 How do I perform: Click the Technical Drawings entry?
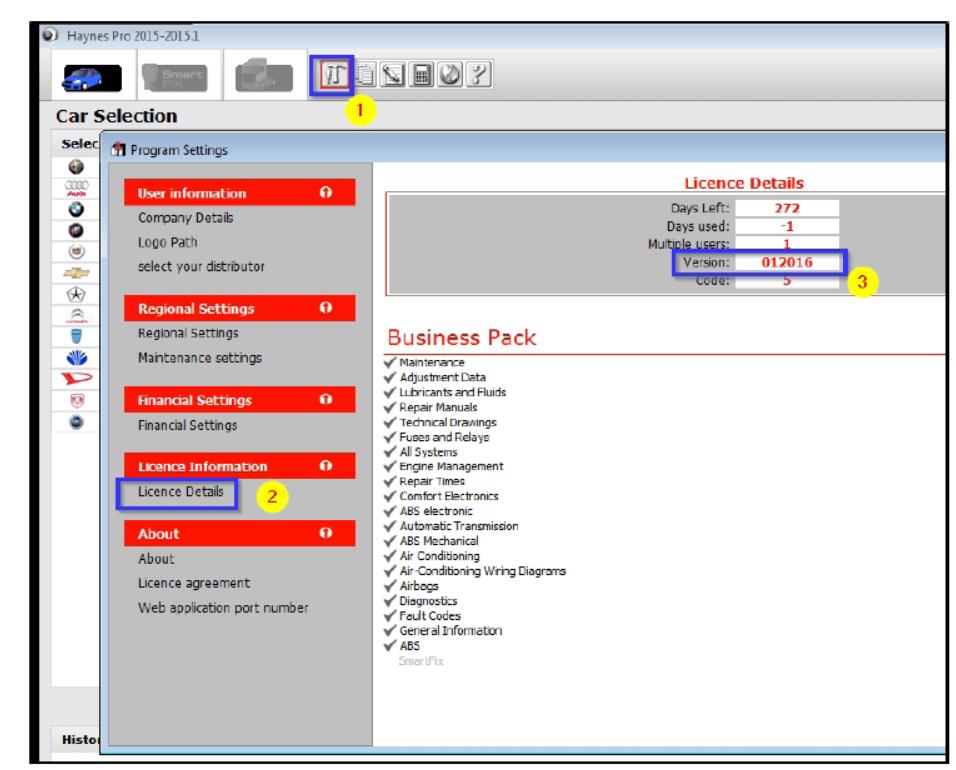pos(448,422)
